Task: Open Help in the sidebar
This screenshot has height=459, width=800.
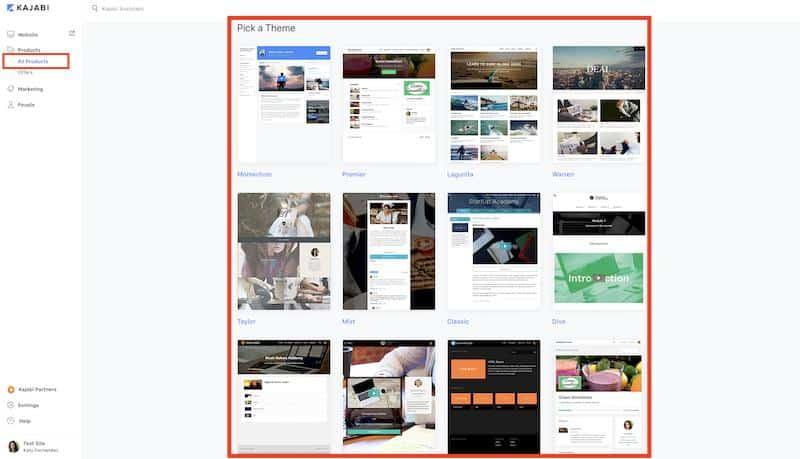Action: pyautogui.click(x=24, y=421)
